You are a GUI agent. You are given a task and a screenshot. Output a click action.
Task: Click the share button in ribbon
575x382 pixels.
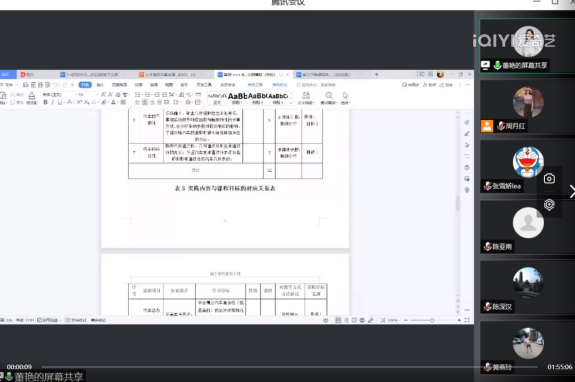(446, 85)
